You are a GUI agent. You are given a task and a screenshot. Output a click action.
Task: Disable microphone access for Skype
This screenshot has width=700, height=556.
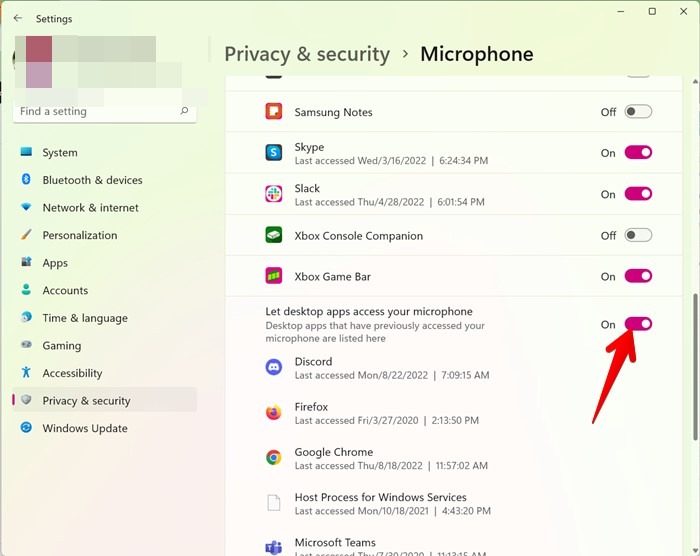tap(638, 153)
